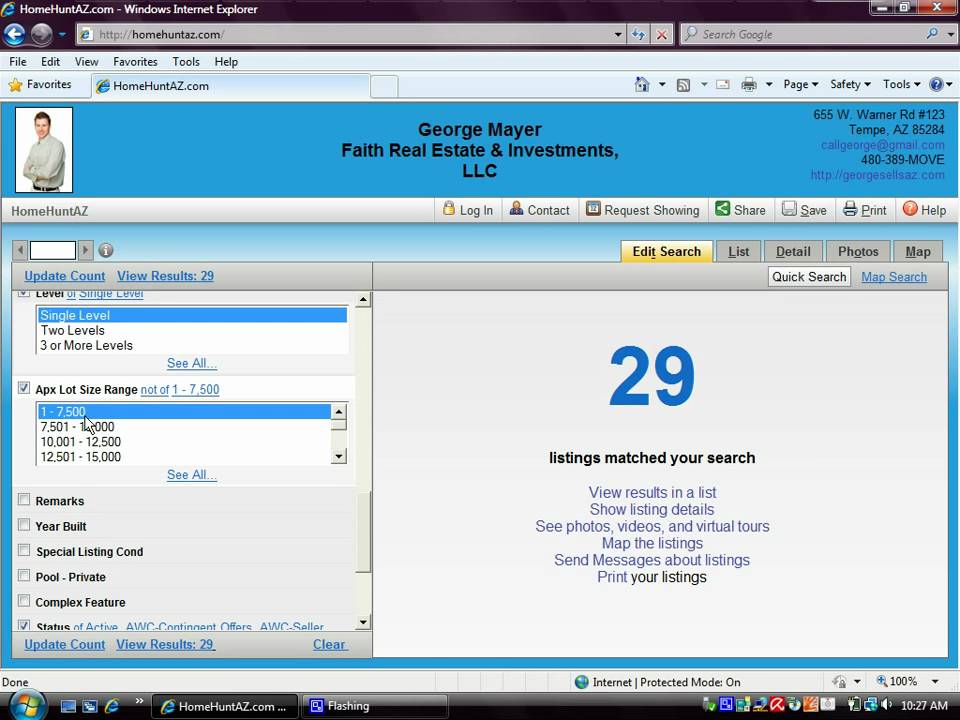The width and height of the screenshot is (960, 720).
Task: Click the Log In padlock button
Action: 468,210
